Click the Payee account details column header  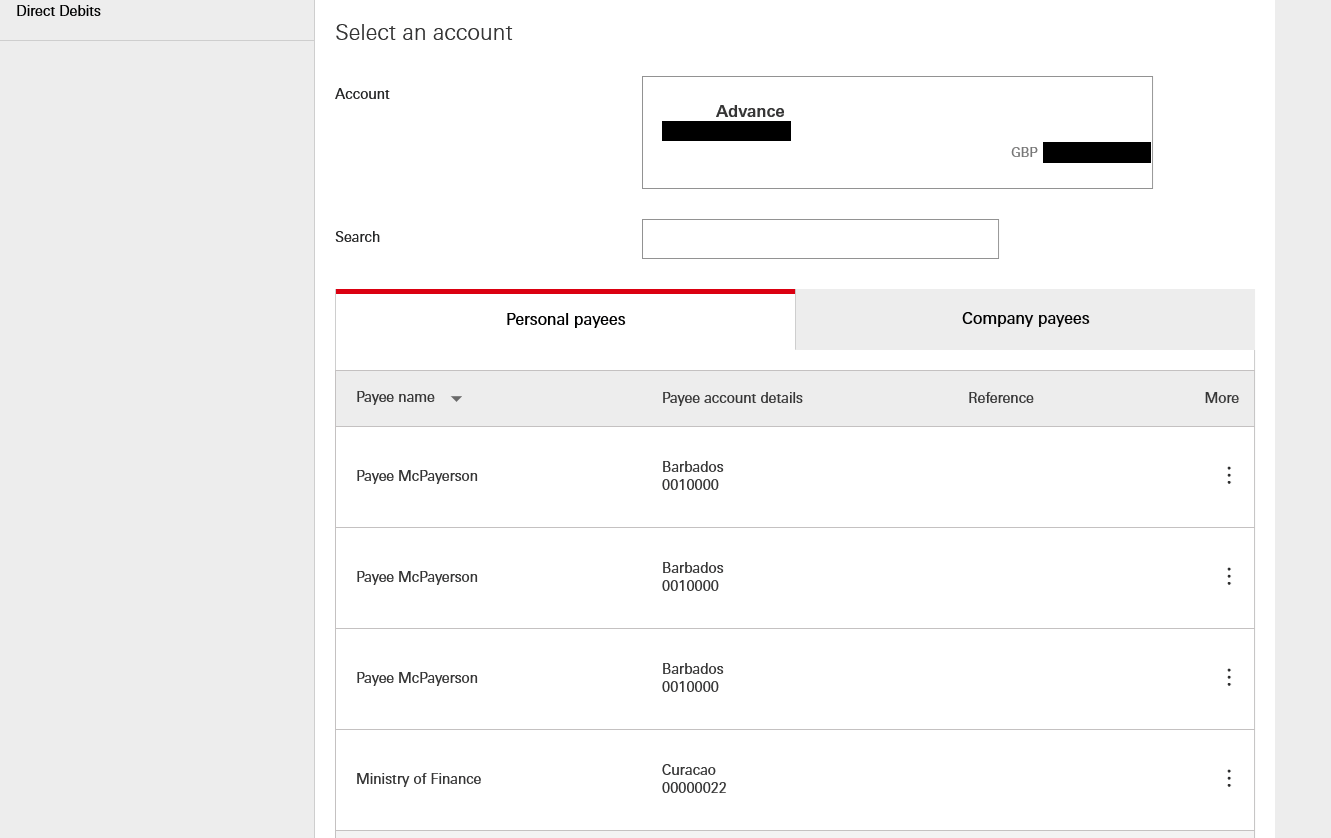click(732, 398)
